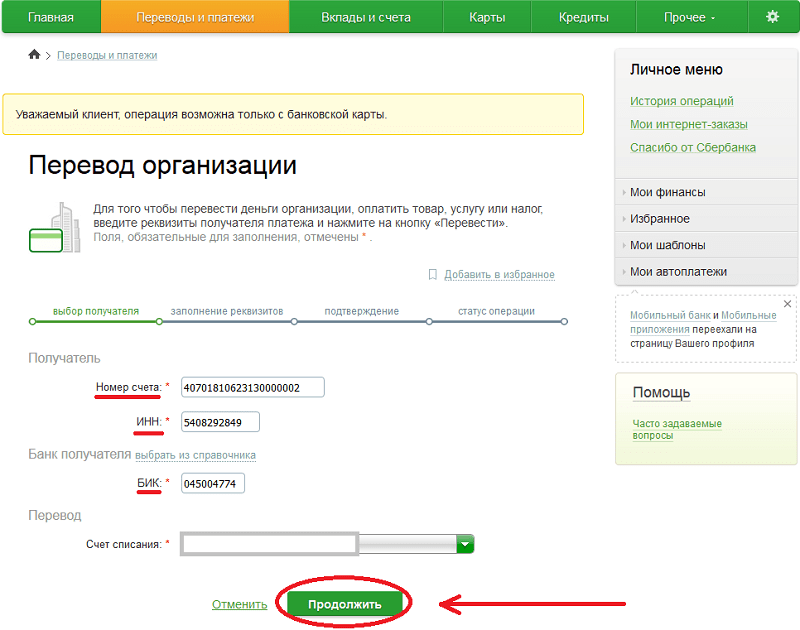Open Часто задаваемые вопросы link
The image size is (800, 630).
tap(677, 430)
